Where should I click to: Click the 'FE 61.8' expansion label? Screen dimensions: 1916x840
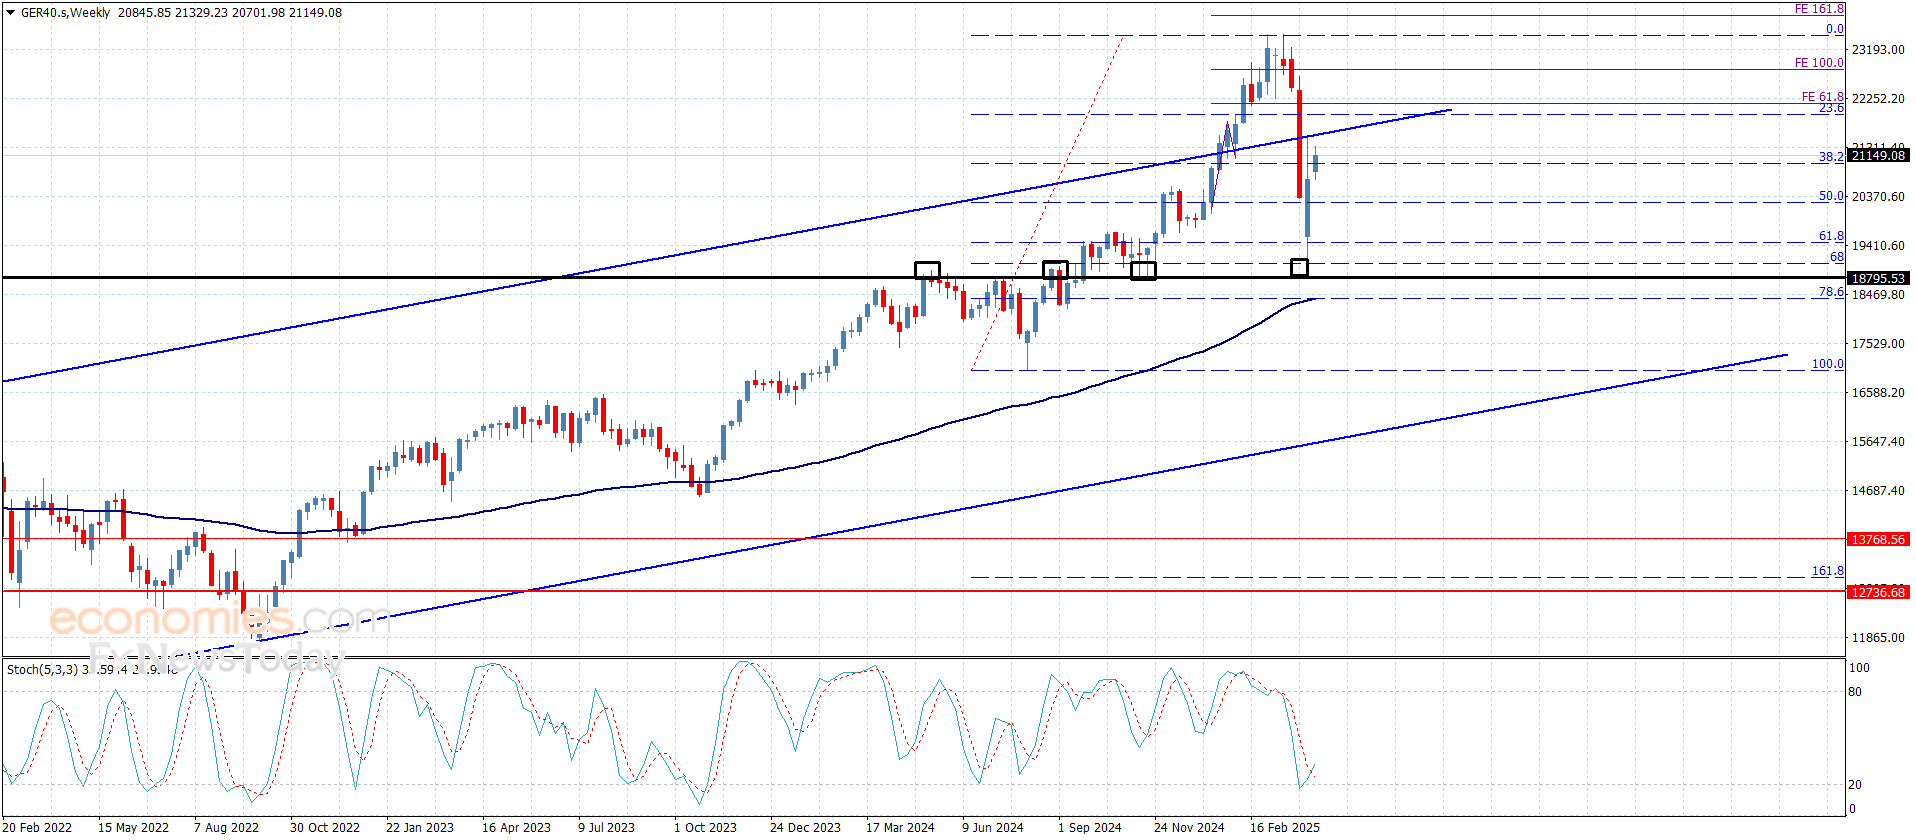pos(1823,97)
